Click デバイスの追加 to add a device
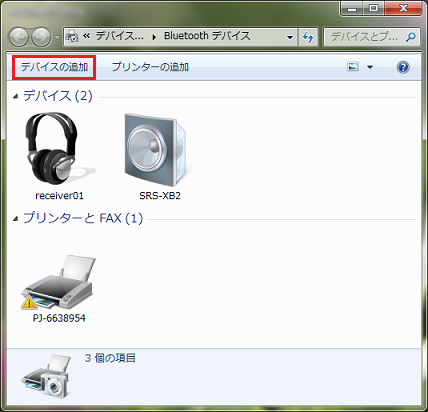This screenshot has width=428, height=412. click(x=54, y=67)
